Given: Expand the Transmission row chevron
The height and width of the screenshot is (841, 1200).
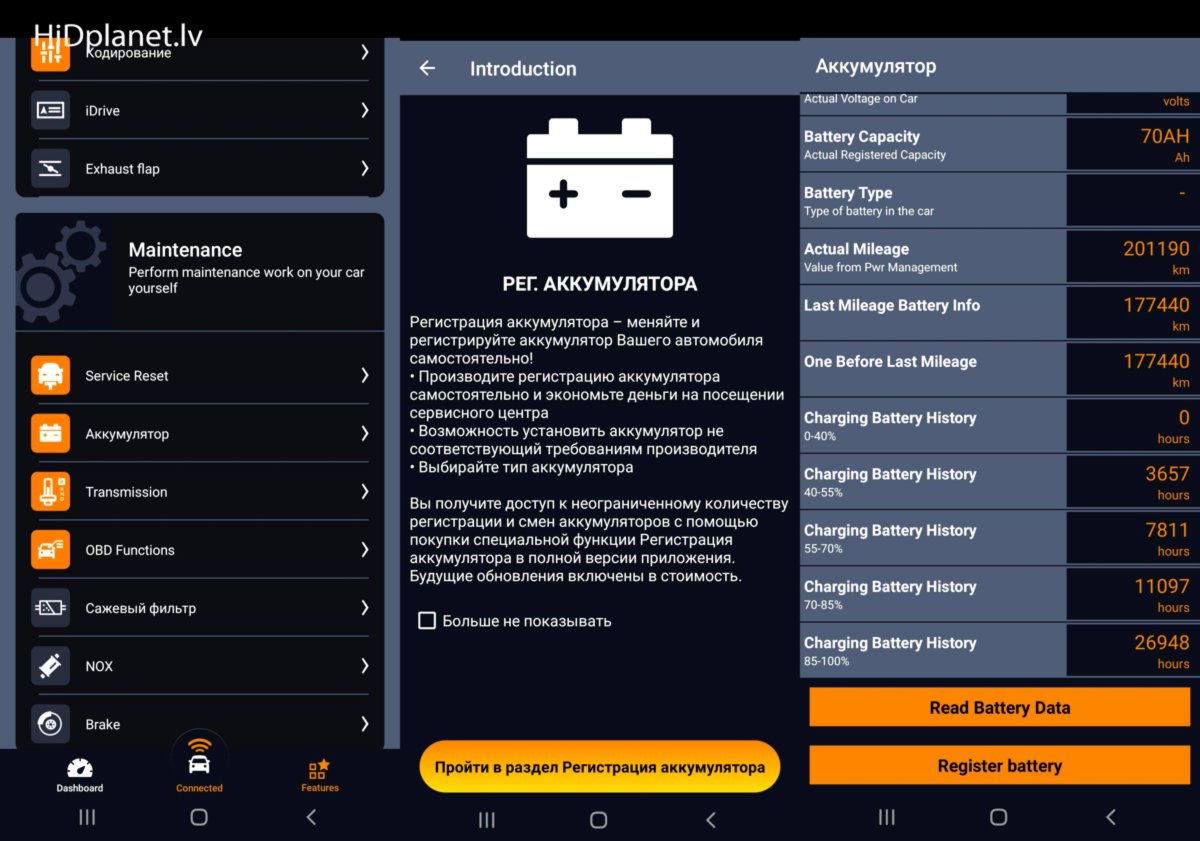Looking at the screenshot, I should click(x=364, y=492).
